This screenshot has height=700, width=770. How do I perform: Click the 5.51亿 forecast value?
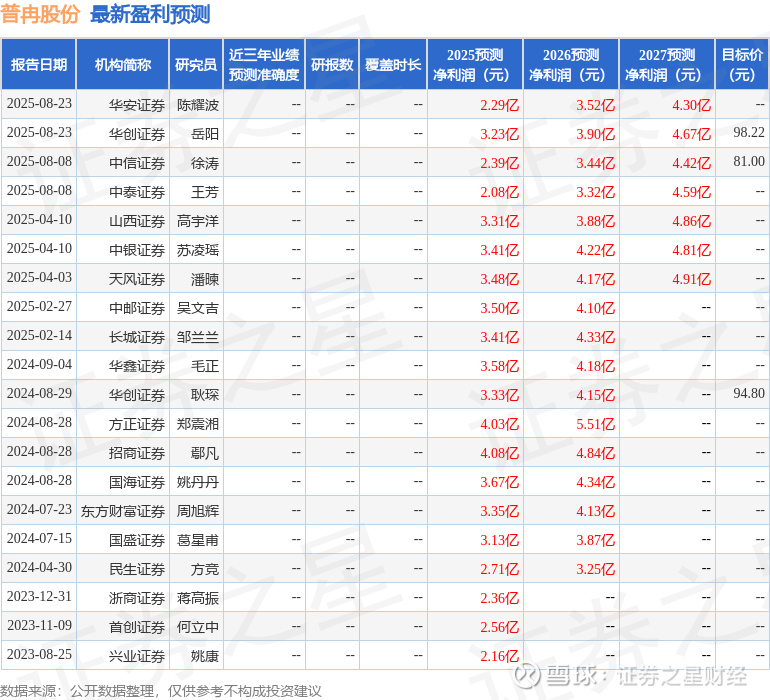pos(595,423)
